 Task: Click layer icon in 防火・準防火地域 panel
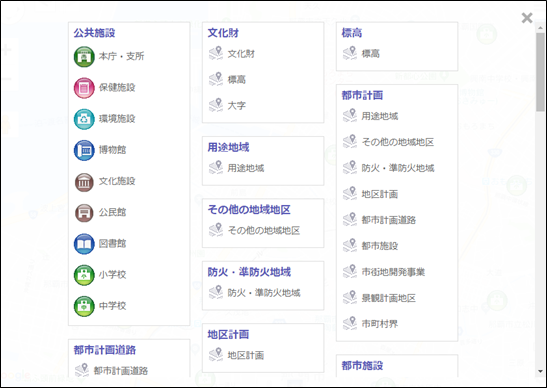point(216,293)
